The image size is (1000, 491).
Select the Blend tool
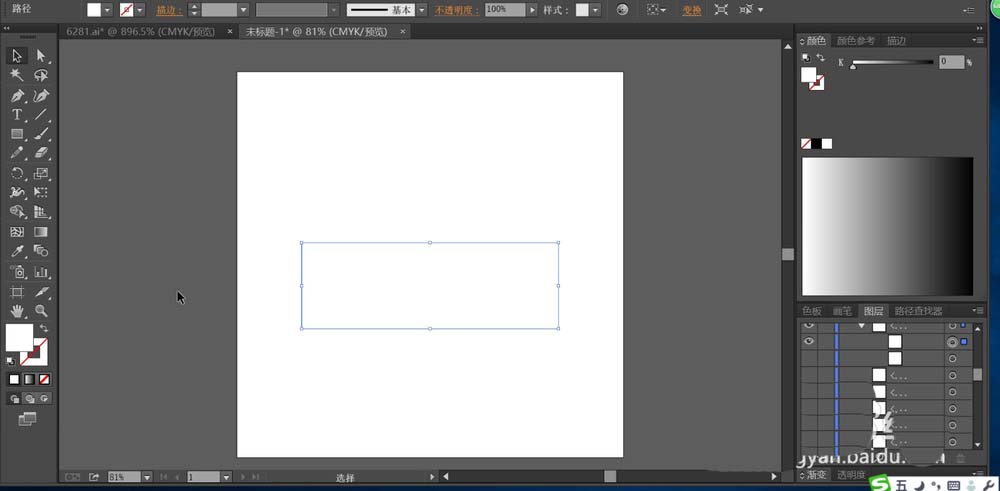[x=41, y=251]
